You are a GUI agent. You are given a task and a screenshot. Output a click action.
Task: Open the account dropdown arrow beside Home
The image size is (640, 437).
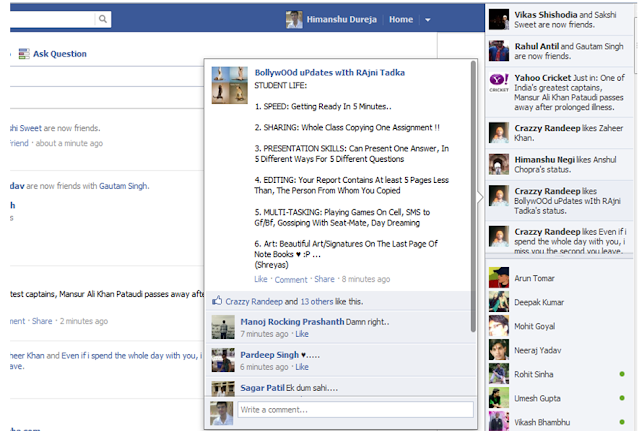coord(427,20)
